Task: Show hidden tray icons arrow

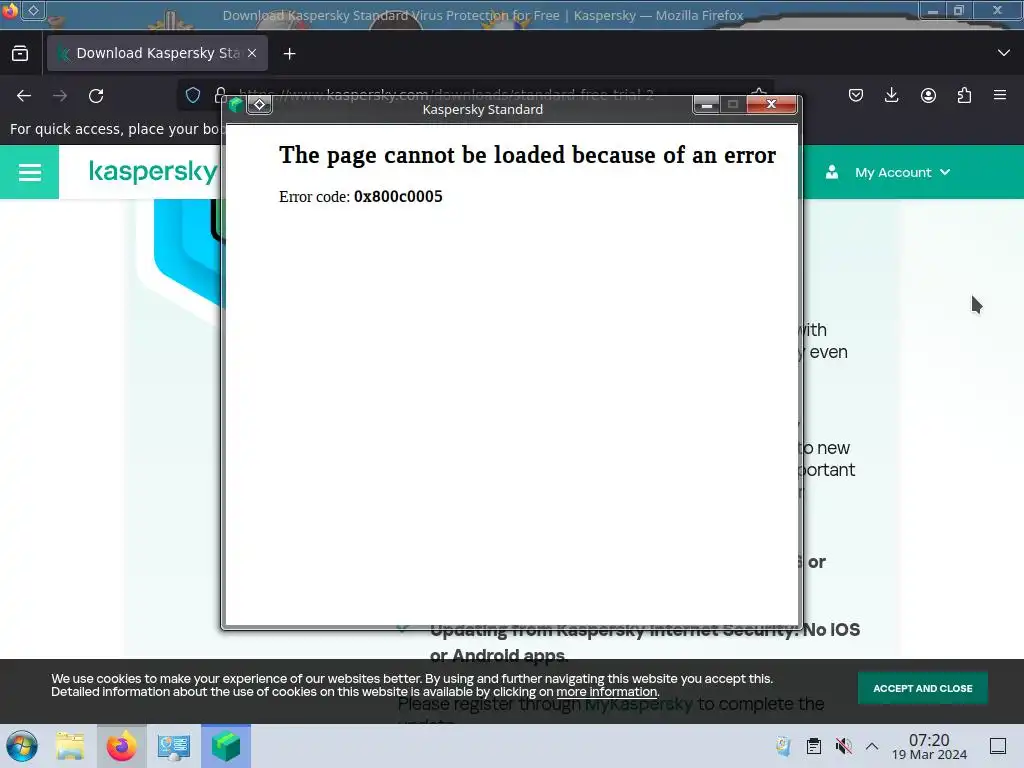Action: (872, 746)
